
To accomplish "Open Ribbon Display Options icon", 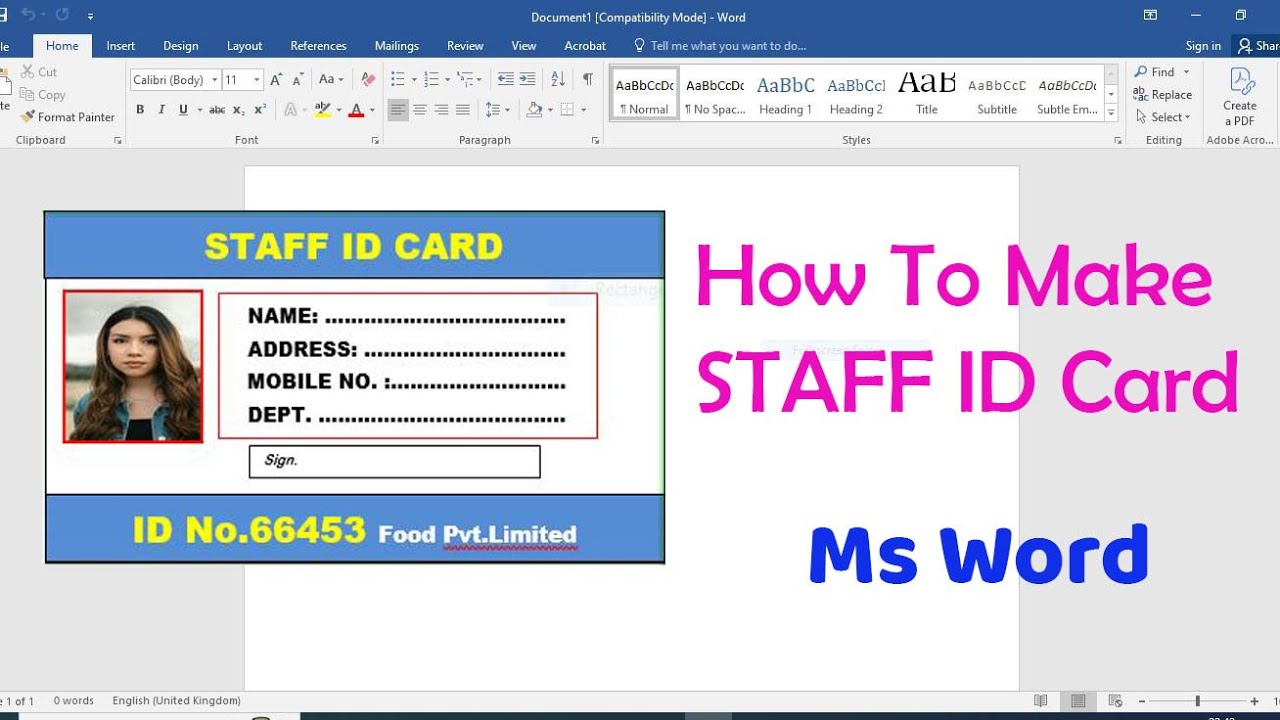I will [1150, 15].
